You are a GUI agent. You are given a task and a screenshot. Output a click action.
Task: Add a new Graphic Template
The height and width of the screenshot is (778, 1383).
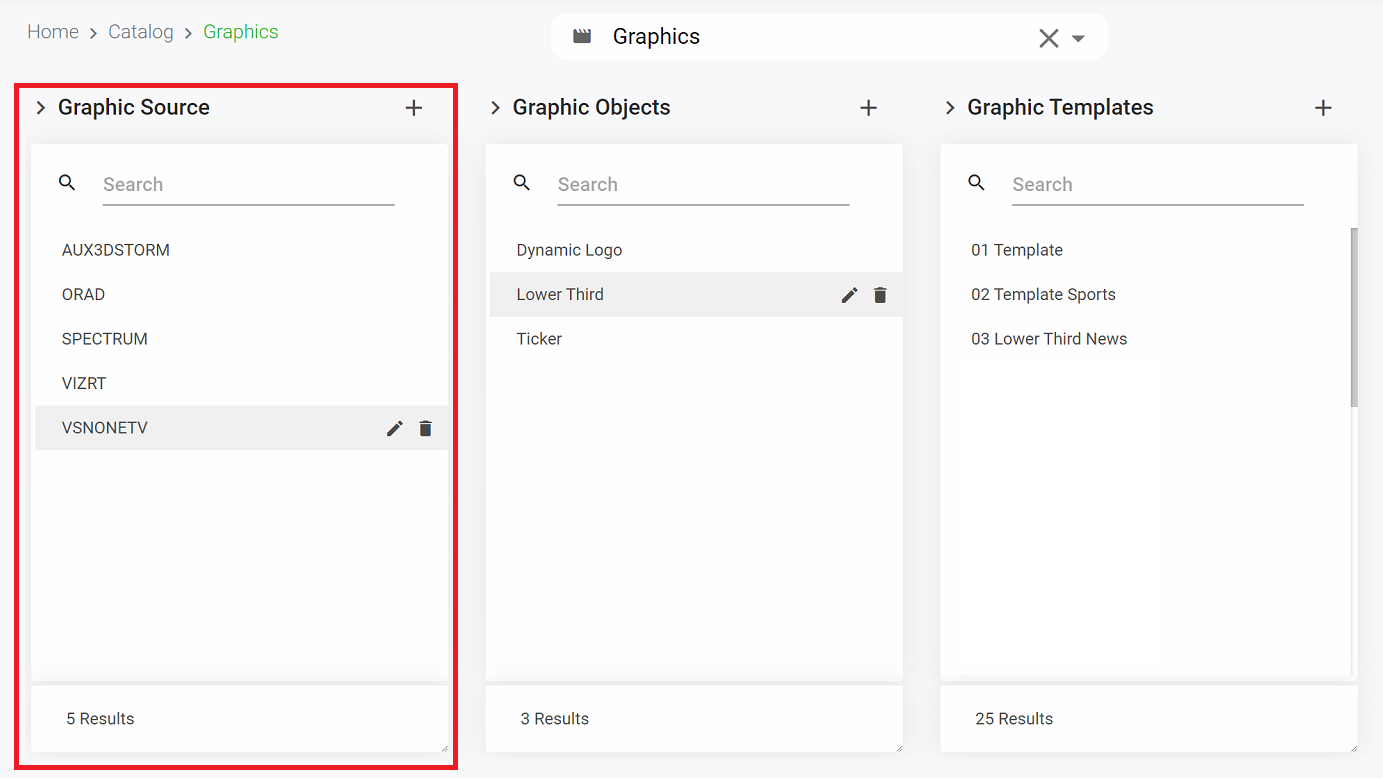pyautogui.click(x=1323, y=108)
